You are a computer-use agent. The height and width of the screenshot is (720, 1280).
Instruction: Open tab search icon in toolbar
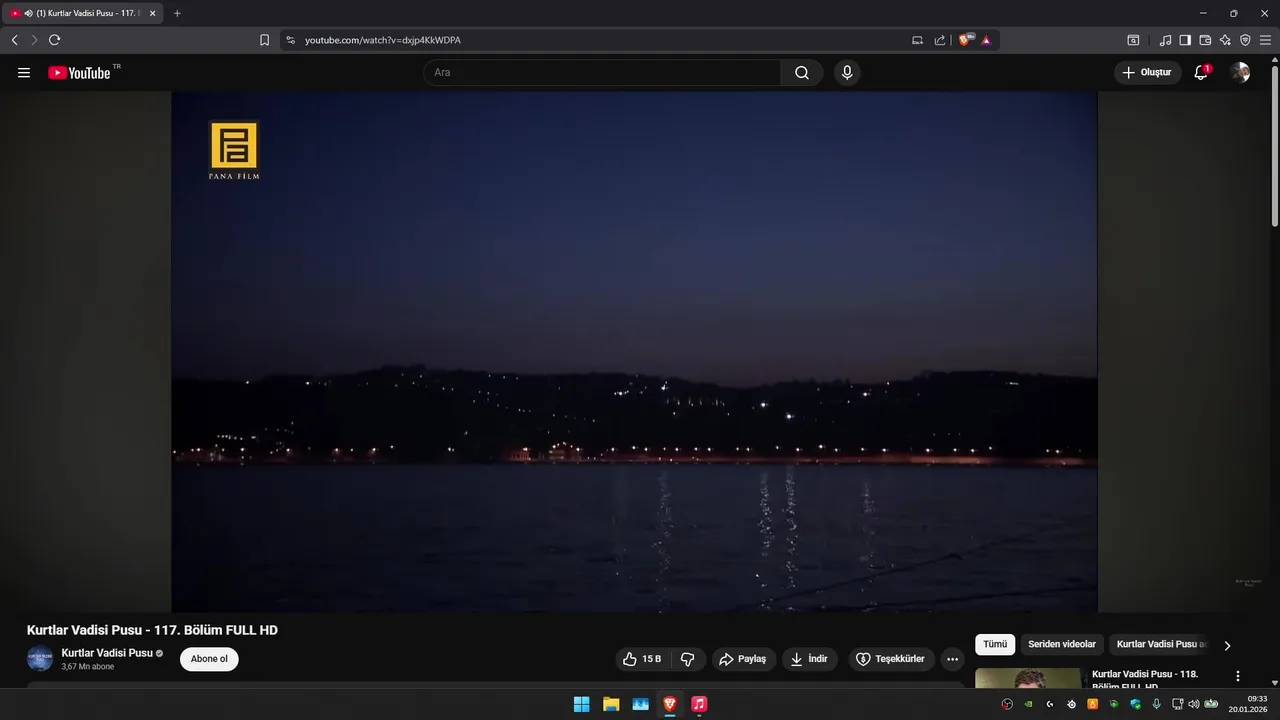click(1133, 40)
